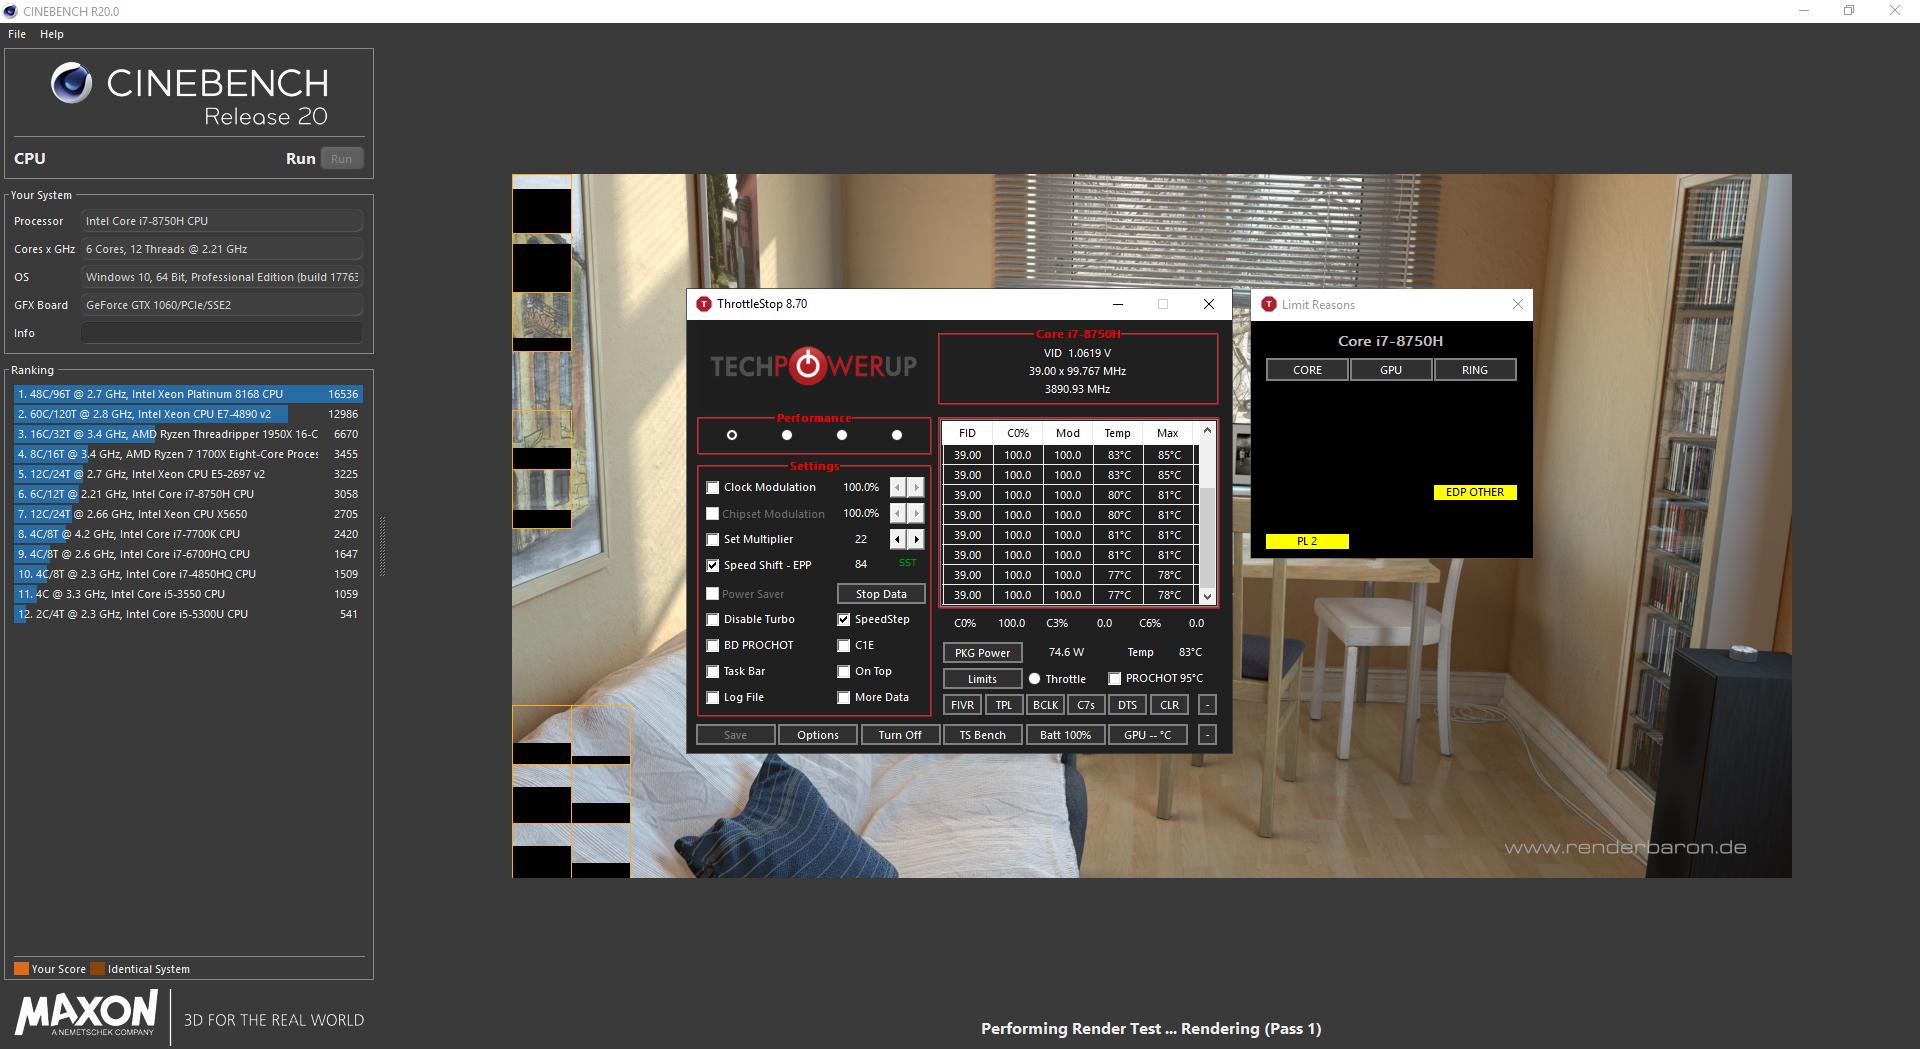Image resolution: width=1920 pixels, height=1049 pixels.
Task: Increase Set Multiplier with right arrow
Action: click(x=916, y=539)
